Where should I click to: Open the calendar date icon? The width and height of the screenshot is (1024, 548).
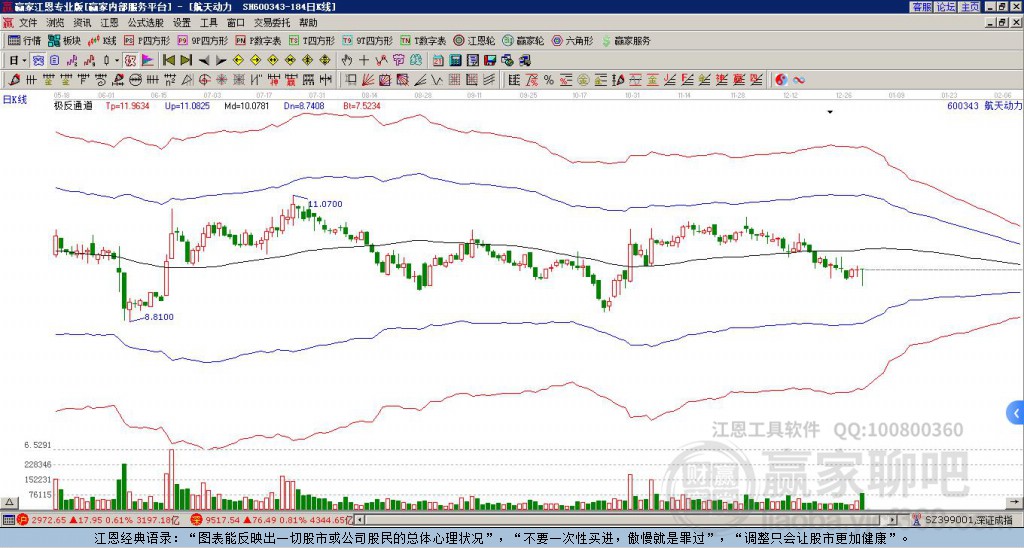pos(438,60)
